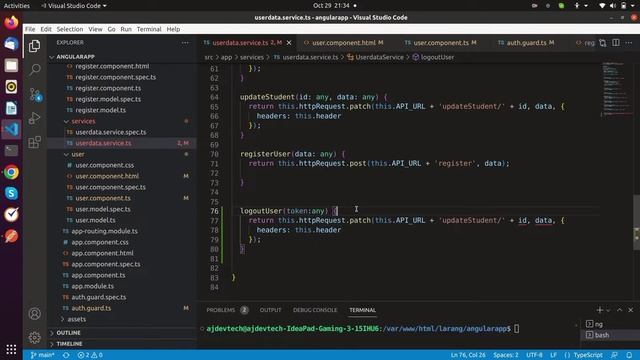This screenshot has height=360, width=640.
Task: Close the terminal panel
Action: (x=631, y=310)
